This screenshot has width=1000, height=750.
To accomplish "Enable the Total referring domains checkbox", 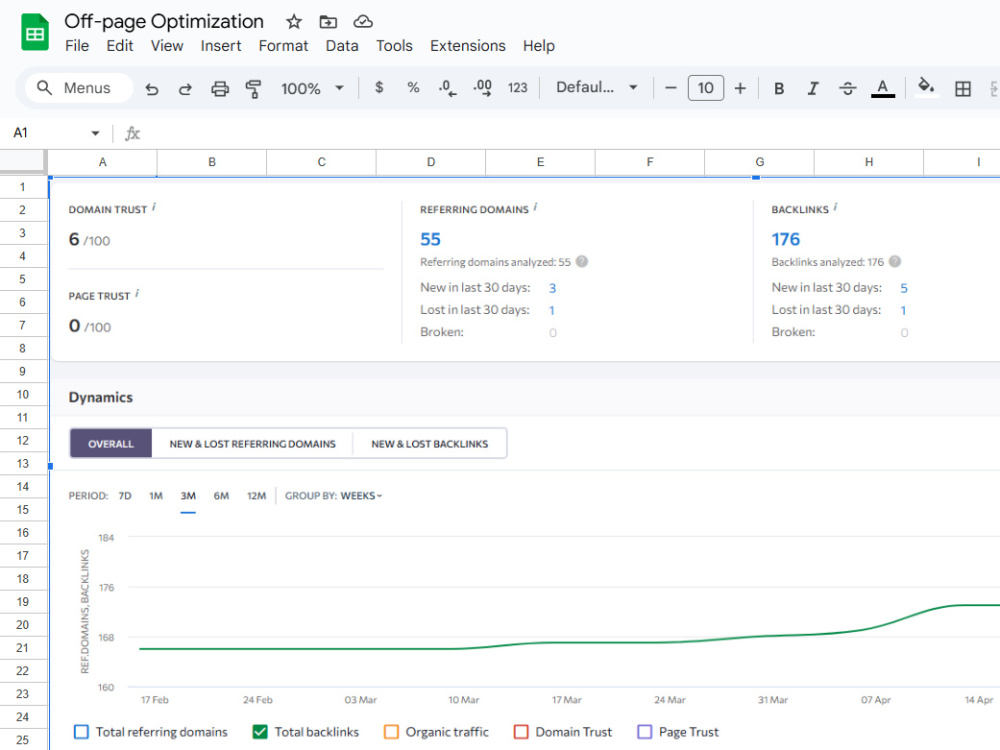I will [81, 732].
